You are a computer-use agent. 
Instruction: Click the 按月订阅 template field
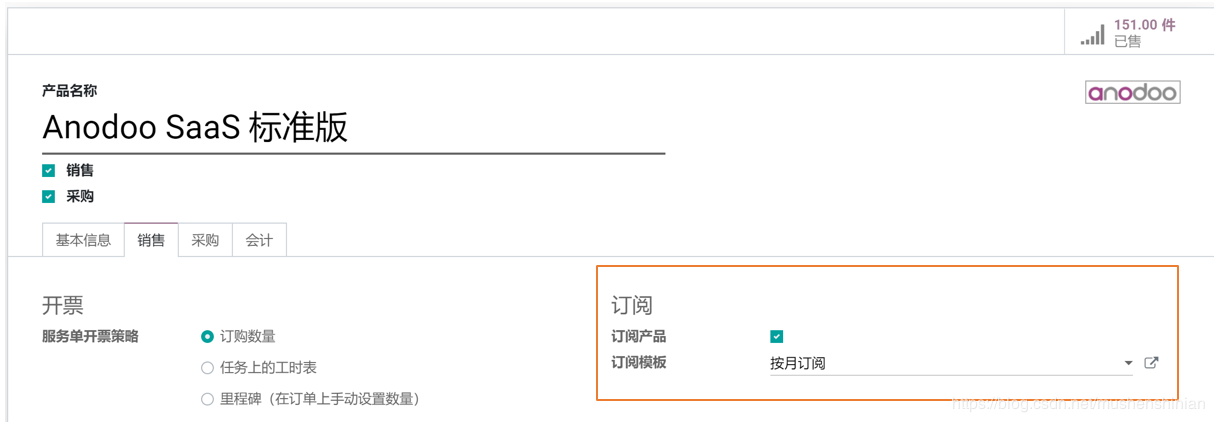940,363
